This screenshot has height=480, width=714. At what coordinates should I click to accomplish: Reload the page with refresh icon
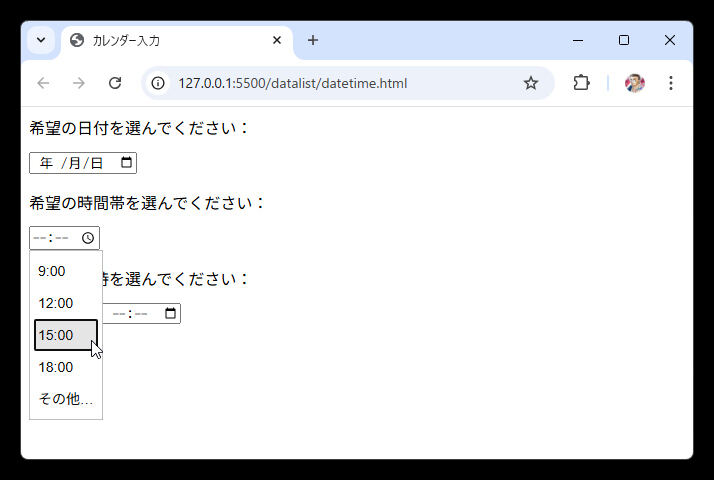tap(115, 83)
